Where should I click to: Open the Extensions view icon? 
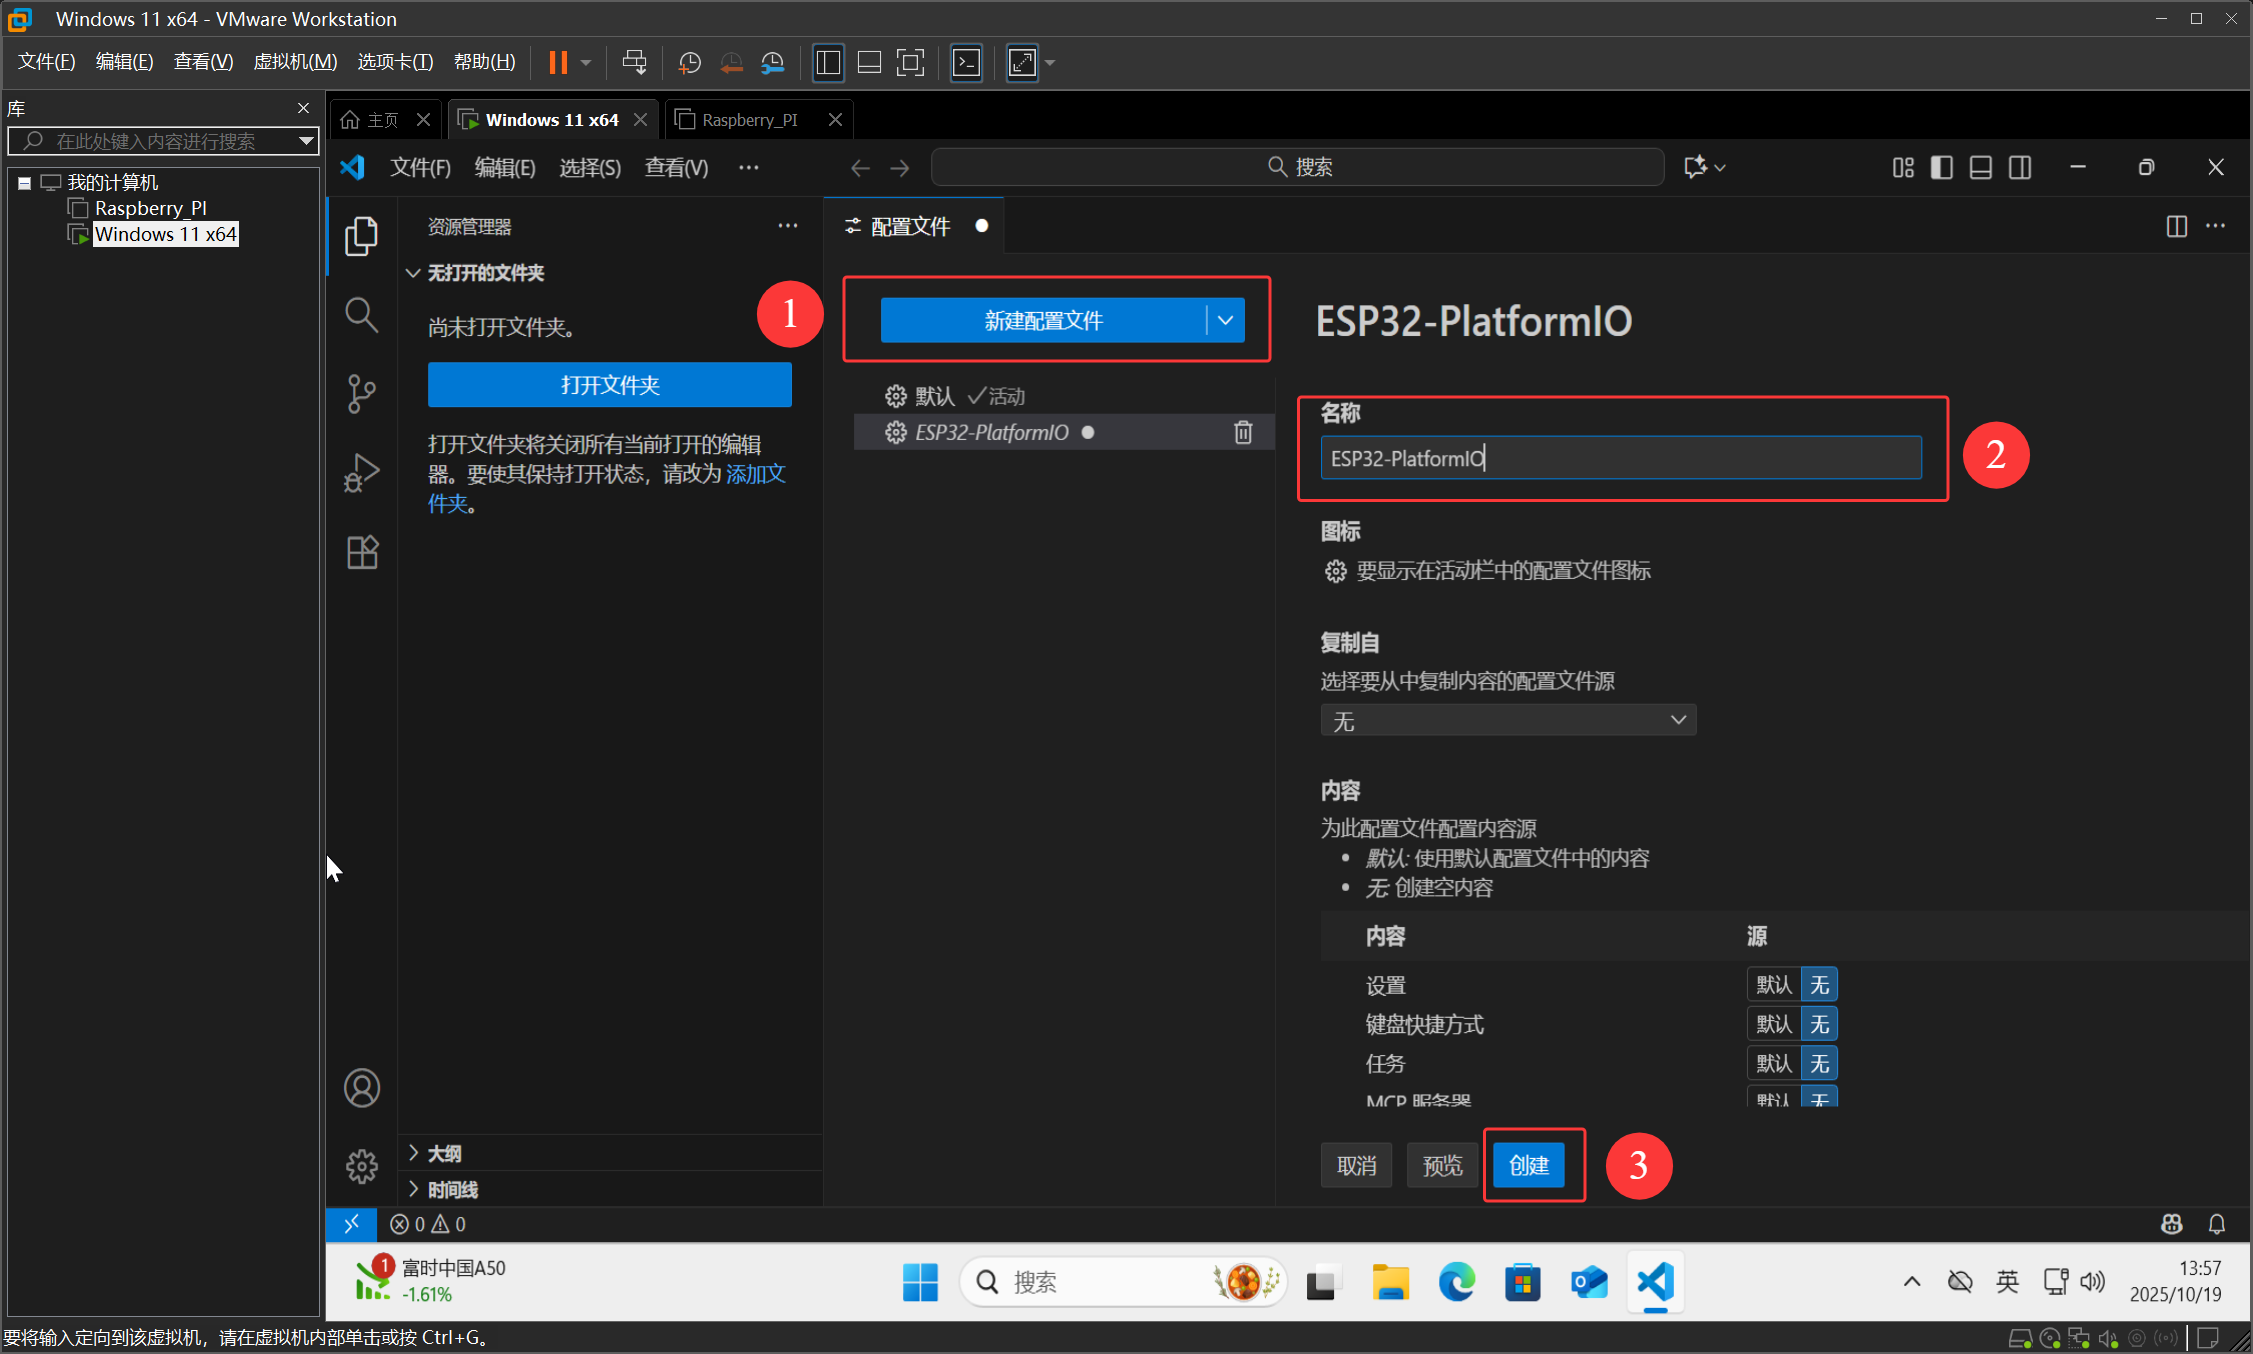click(361, 552)
